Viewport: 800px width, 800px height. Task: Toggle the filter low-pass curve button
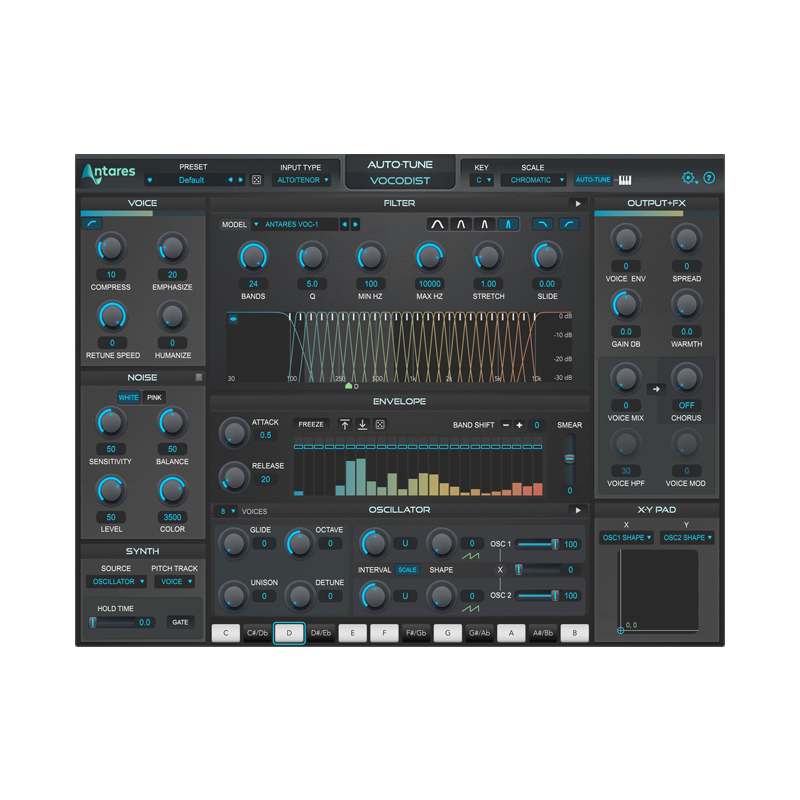543,224
